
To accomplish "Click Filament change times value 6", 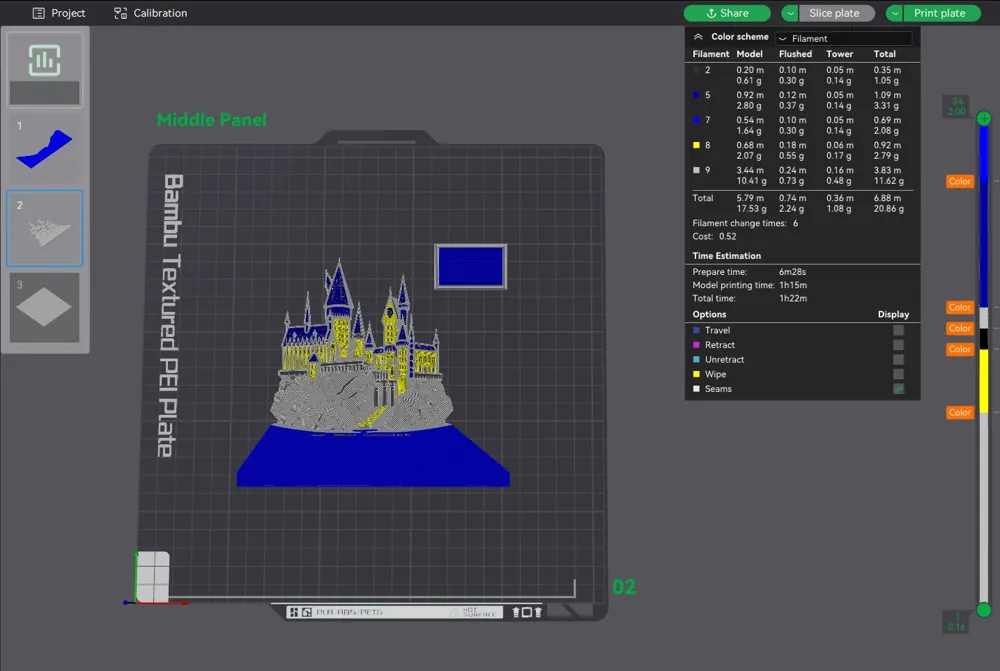I will (x=795, y=223).
